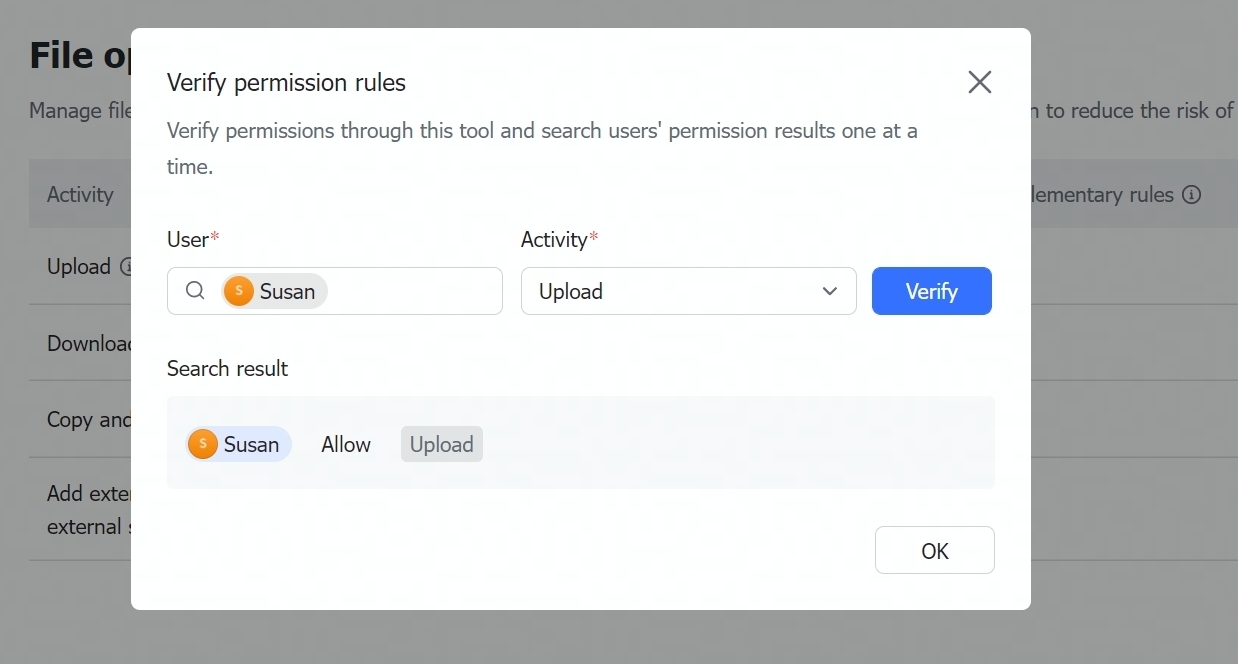
Task: Click the Upload row in the background table
Action: point(78,267)
